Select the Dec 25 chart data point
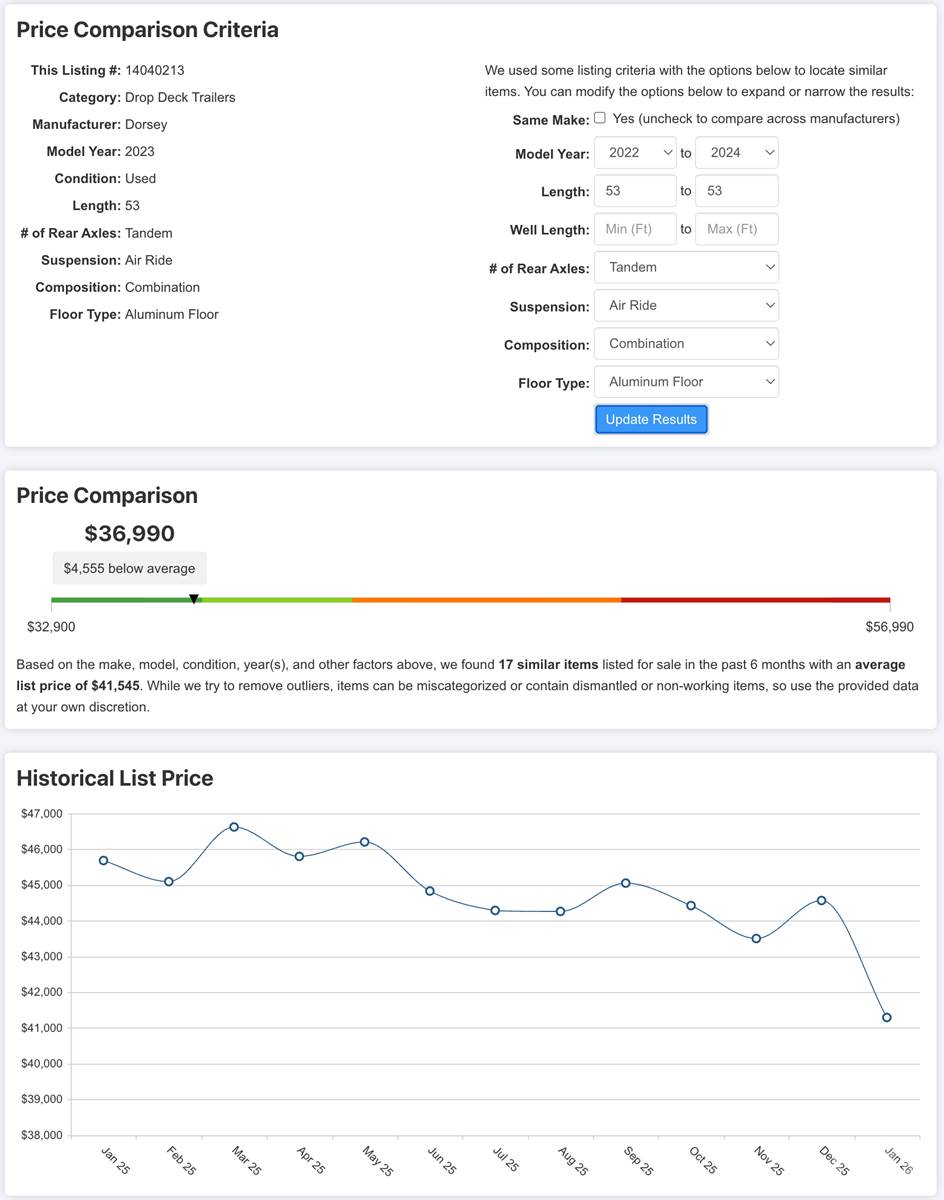The height and width of the screenshot is (1200, 944). pos(822,900)
